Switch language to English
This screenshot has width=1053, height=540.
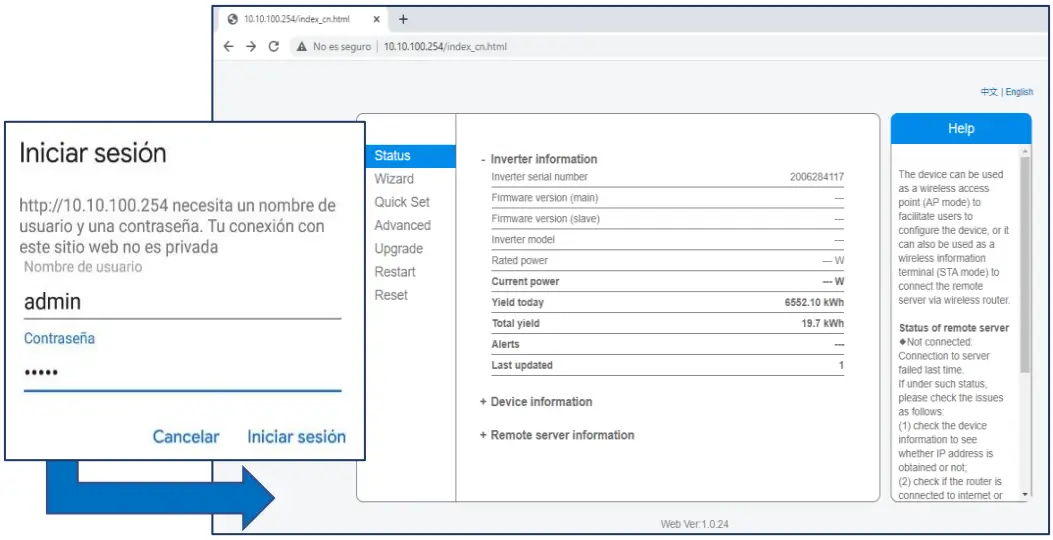coord(1019,92)
